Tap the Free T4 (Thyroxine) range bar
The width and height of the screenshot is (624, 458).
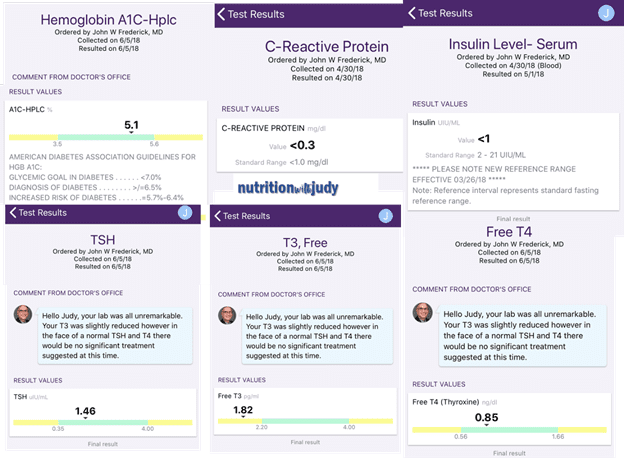click(513, 427)
